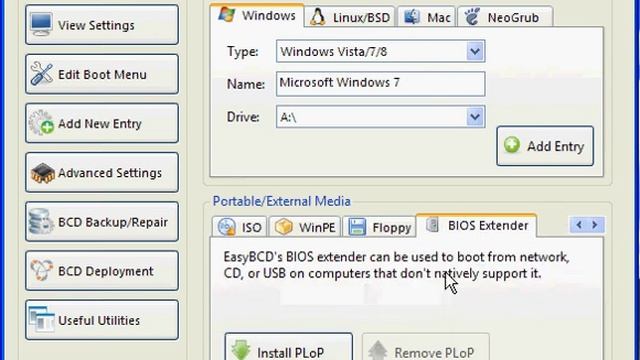This screenshot has height=360, width=640.
Task: Click the Type: label
Action: tap(243, 52)
